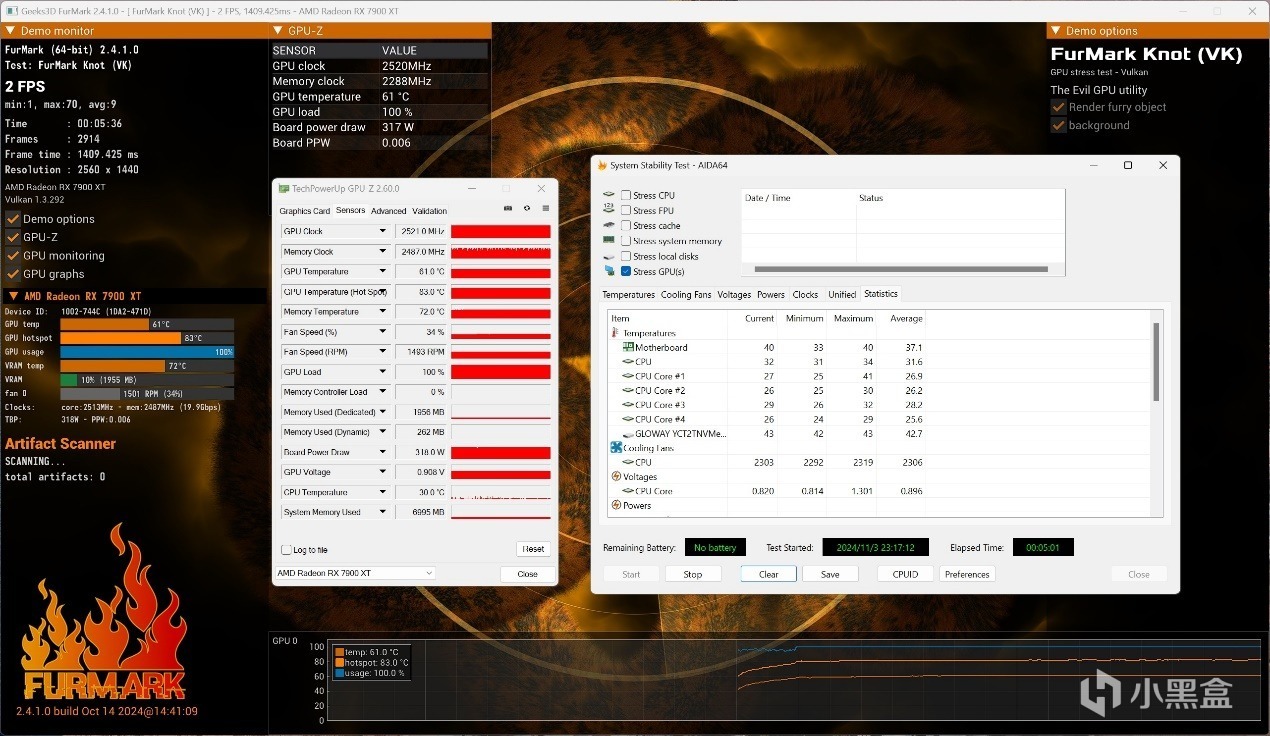Toggle the GPU graphs checkbox in FurMark
This screenshot has width=1270, height=736.
tap(13, 274)
